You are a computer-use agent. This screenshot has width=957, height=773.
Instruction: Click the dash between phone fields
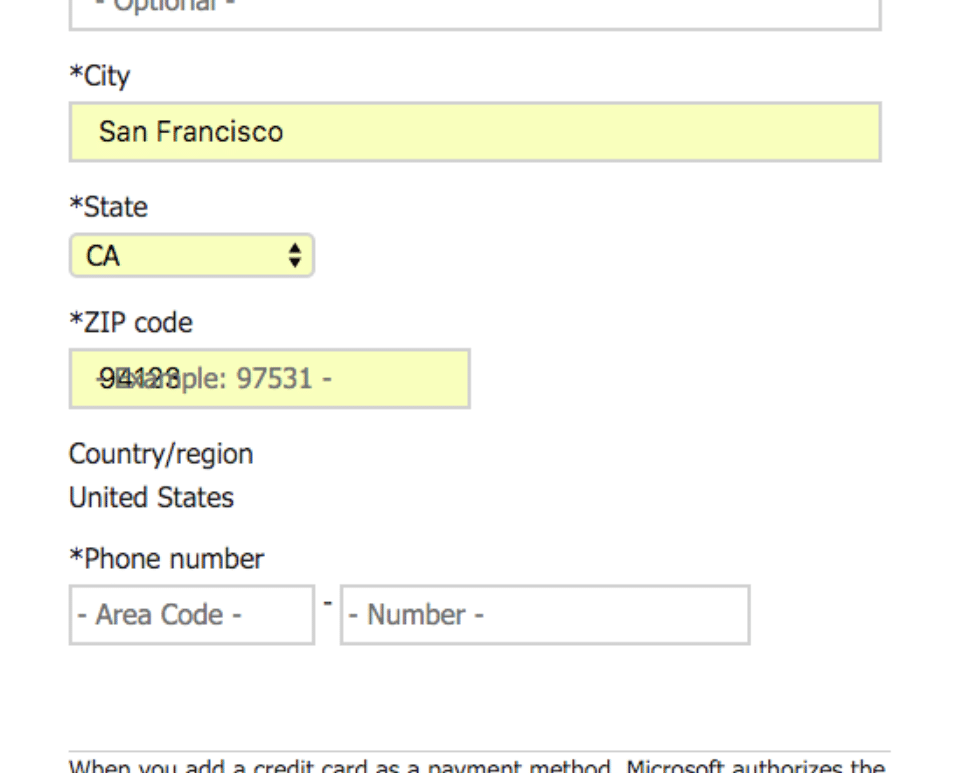click(327, 604)
